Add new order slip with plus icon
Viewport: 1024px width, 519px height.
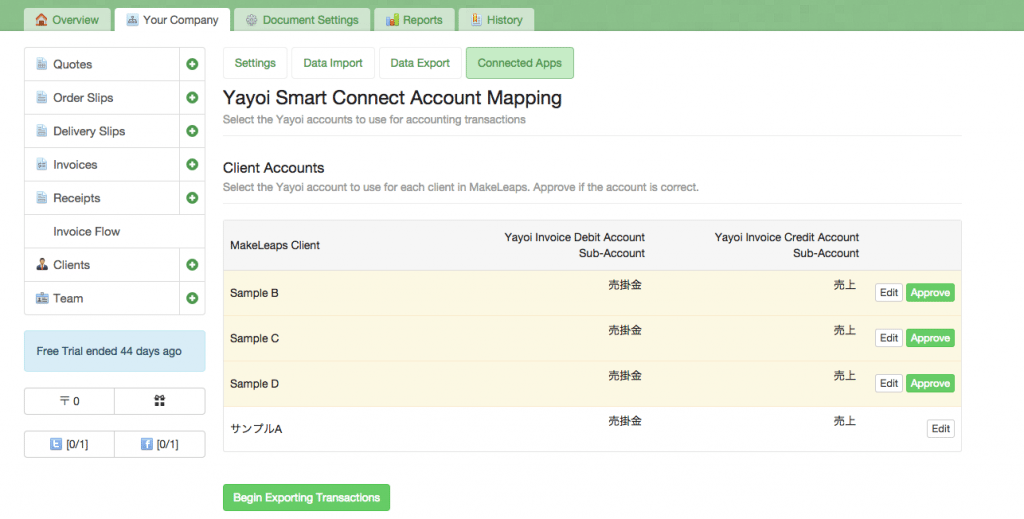coord(192,97)
